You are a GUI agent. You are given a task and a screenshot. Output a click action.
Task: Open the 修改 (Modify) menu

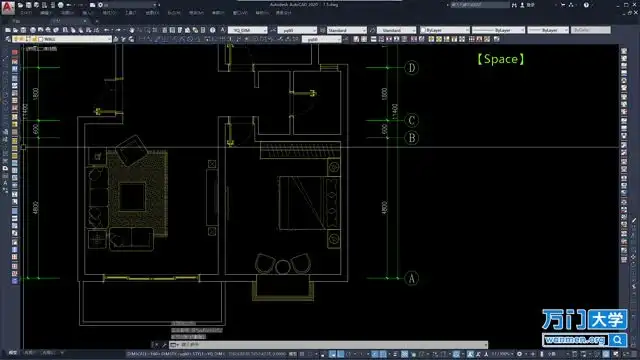pyautogui.click(x=218, y=13)
